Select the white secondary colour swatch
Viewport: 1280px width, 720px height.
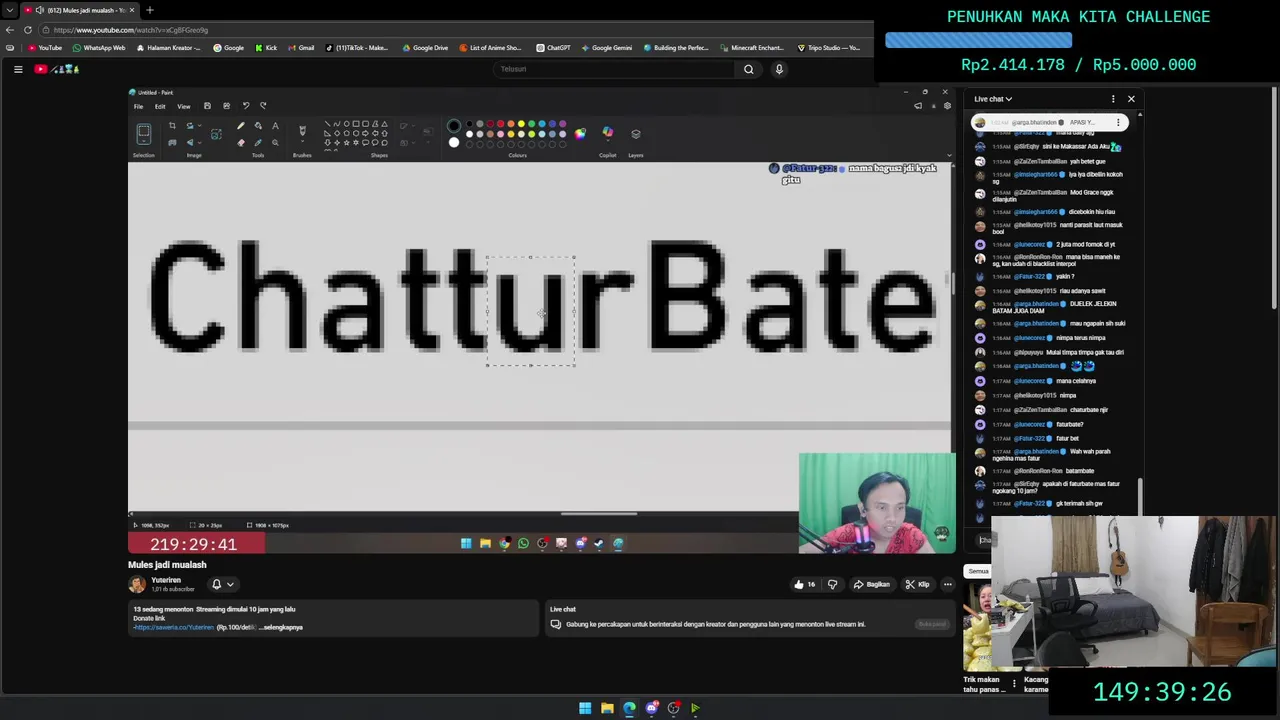(454, 143)
